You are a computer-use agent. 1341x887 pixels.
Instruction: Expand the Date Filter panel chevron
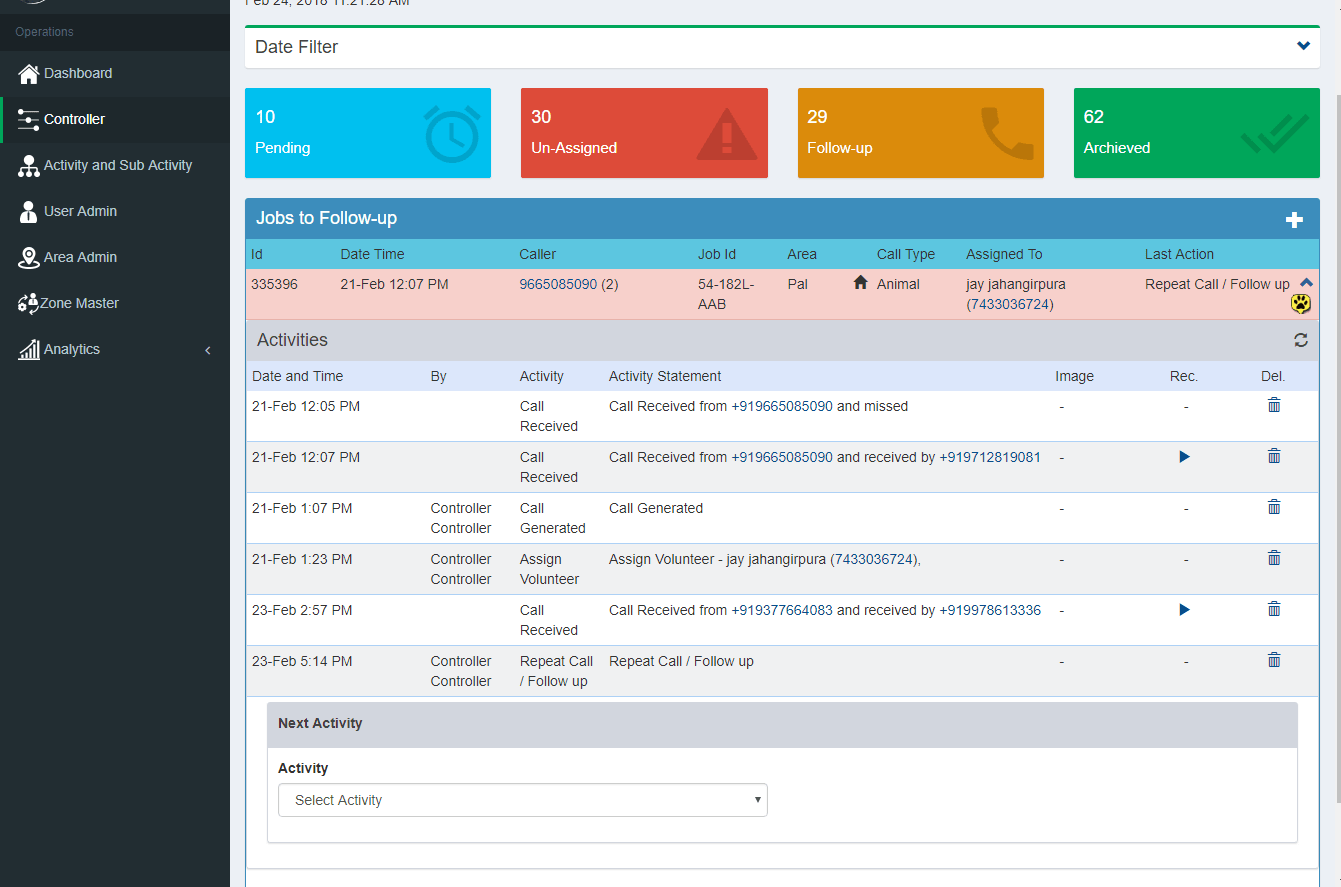pyautogui.click(x=1303, y=46)
